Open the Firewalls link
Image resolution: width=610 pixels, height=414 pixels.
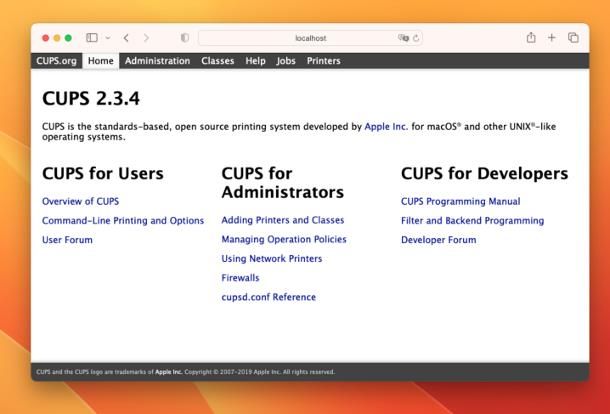[x=240, y=278]
